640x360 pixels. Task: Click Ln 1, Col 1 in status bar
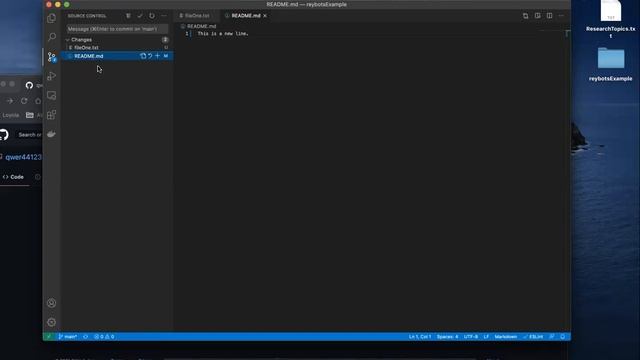pyautogui.click(x=420, y=337)
